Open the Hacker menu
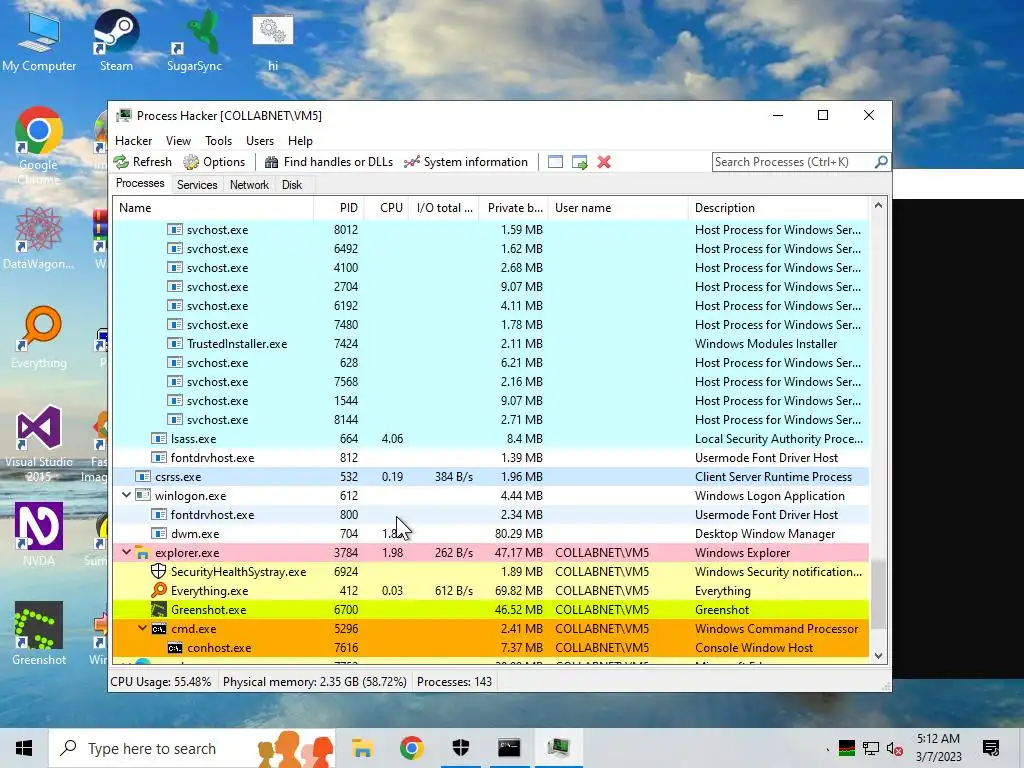This screenshot has height=768, width=1024. (x=133, y=141)
